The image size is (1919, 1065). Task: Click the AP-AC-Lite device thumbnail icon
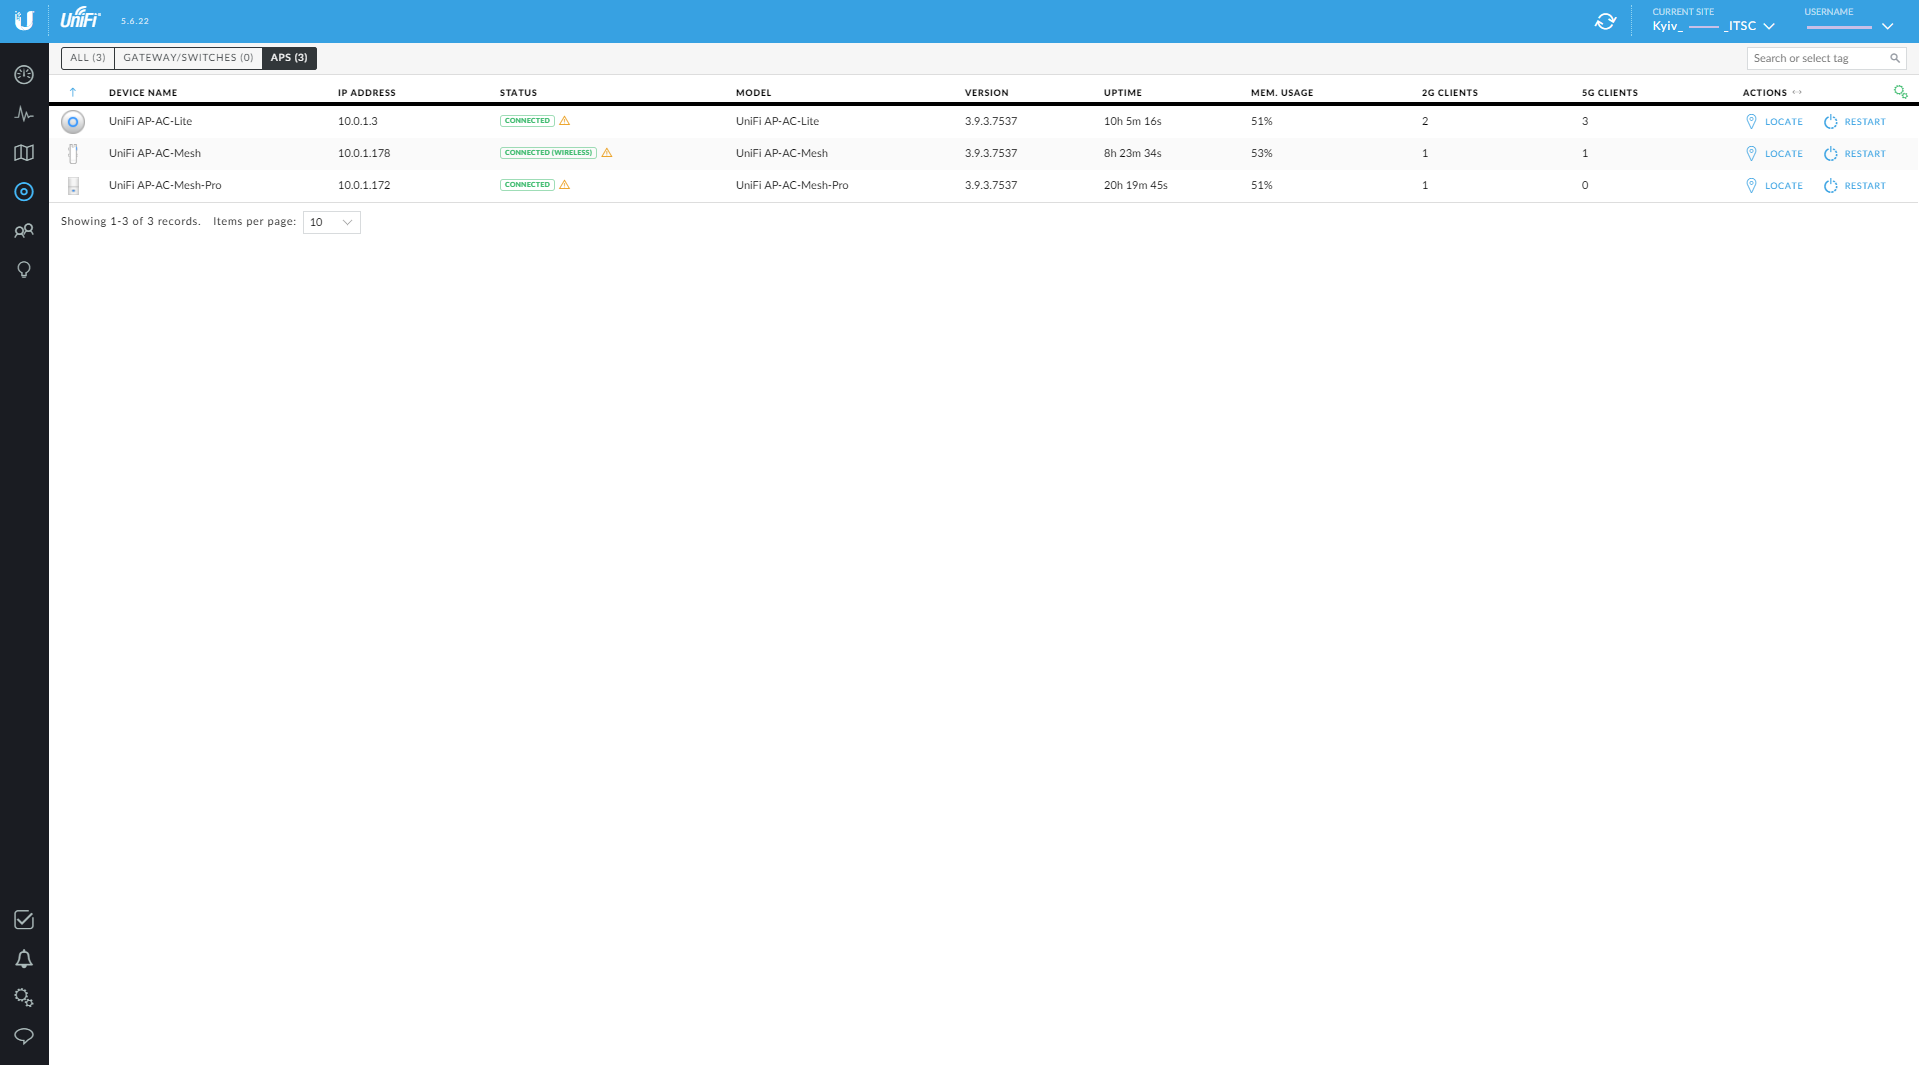tap(73, 122)
